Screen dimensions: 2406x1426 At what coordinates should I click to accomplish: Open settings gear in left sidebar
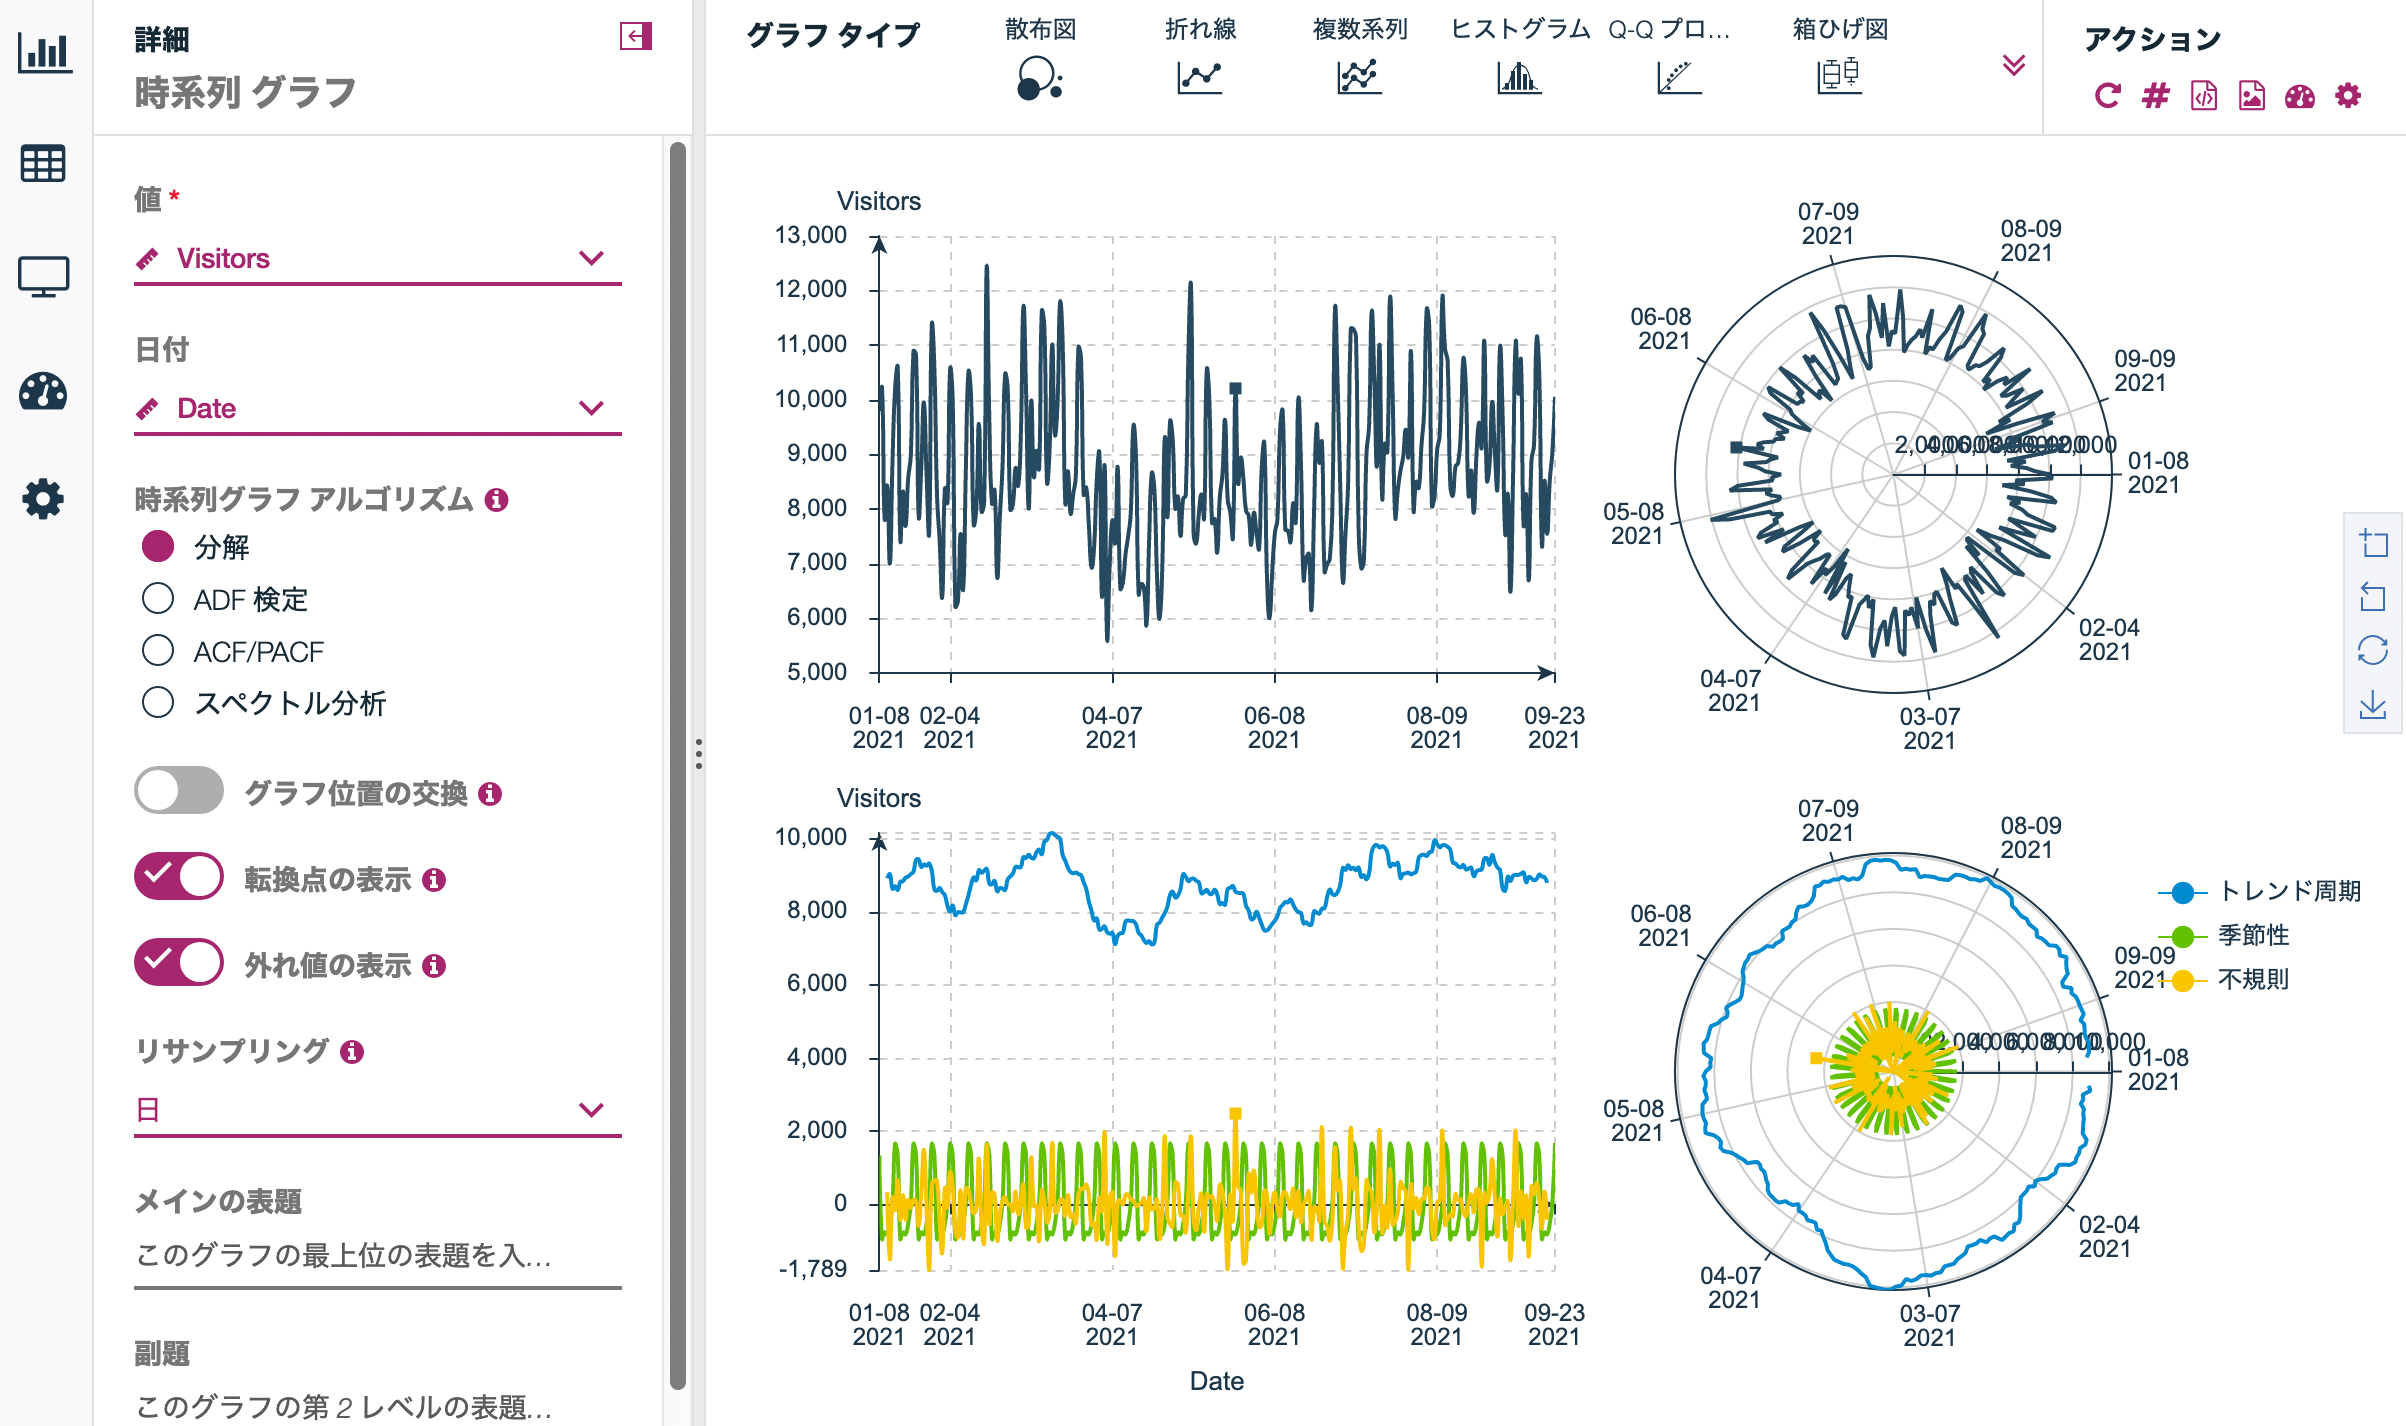(43, 498)
